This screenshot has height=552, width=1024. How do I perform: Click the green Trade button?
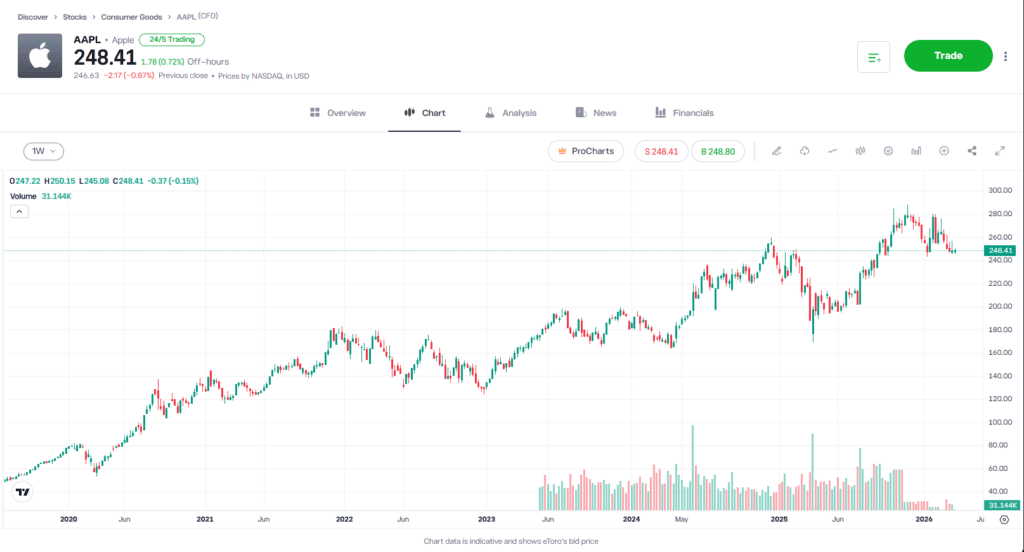point(947,56)
